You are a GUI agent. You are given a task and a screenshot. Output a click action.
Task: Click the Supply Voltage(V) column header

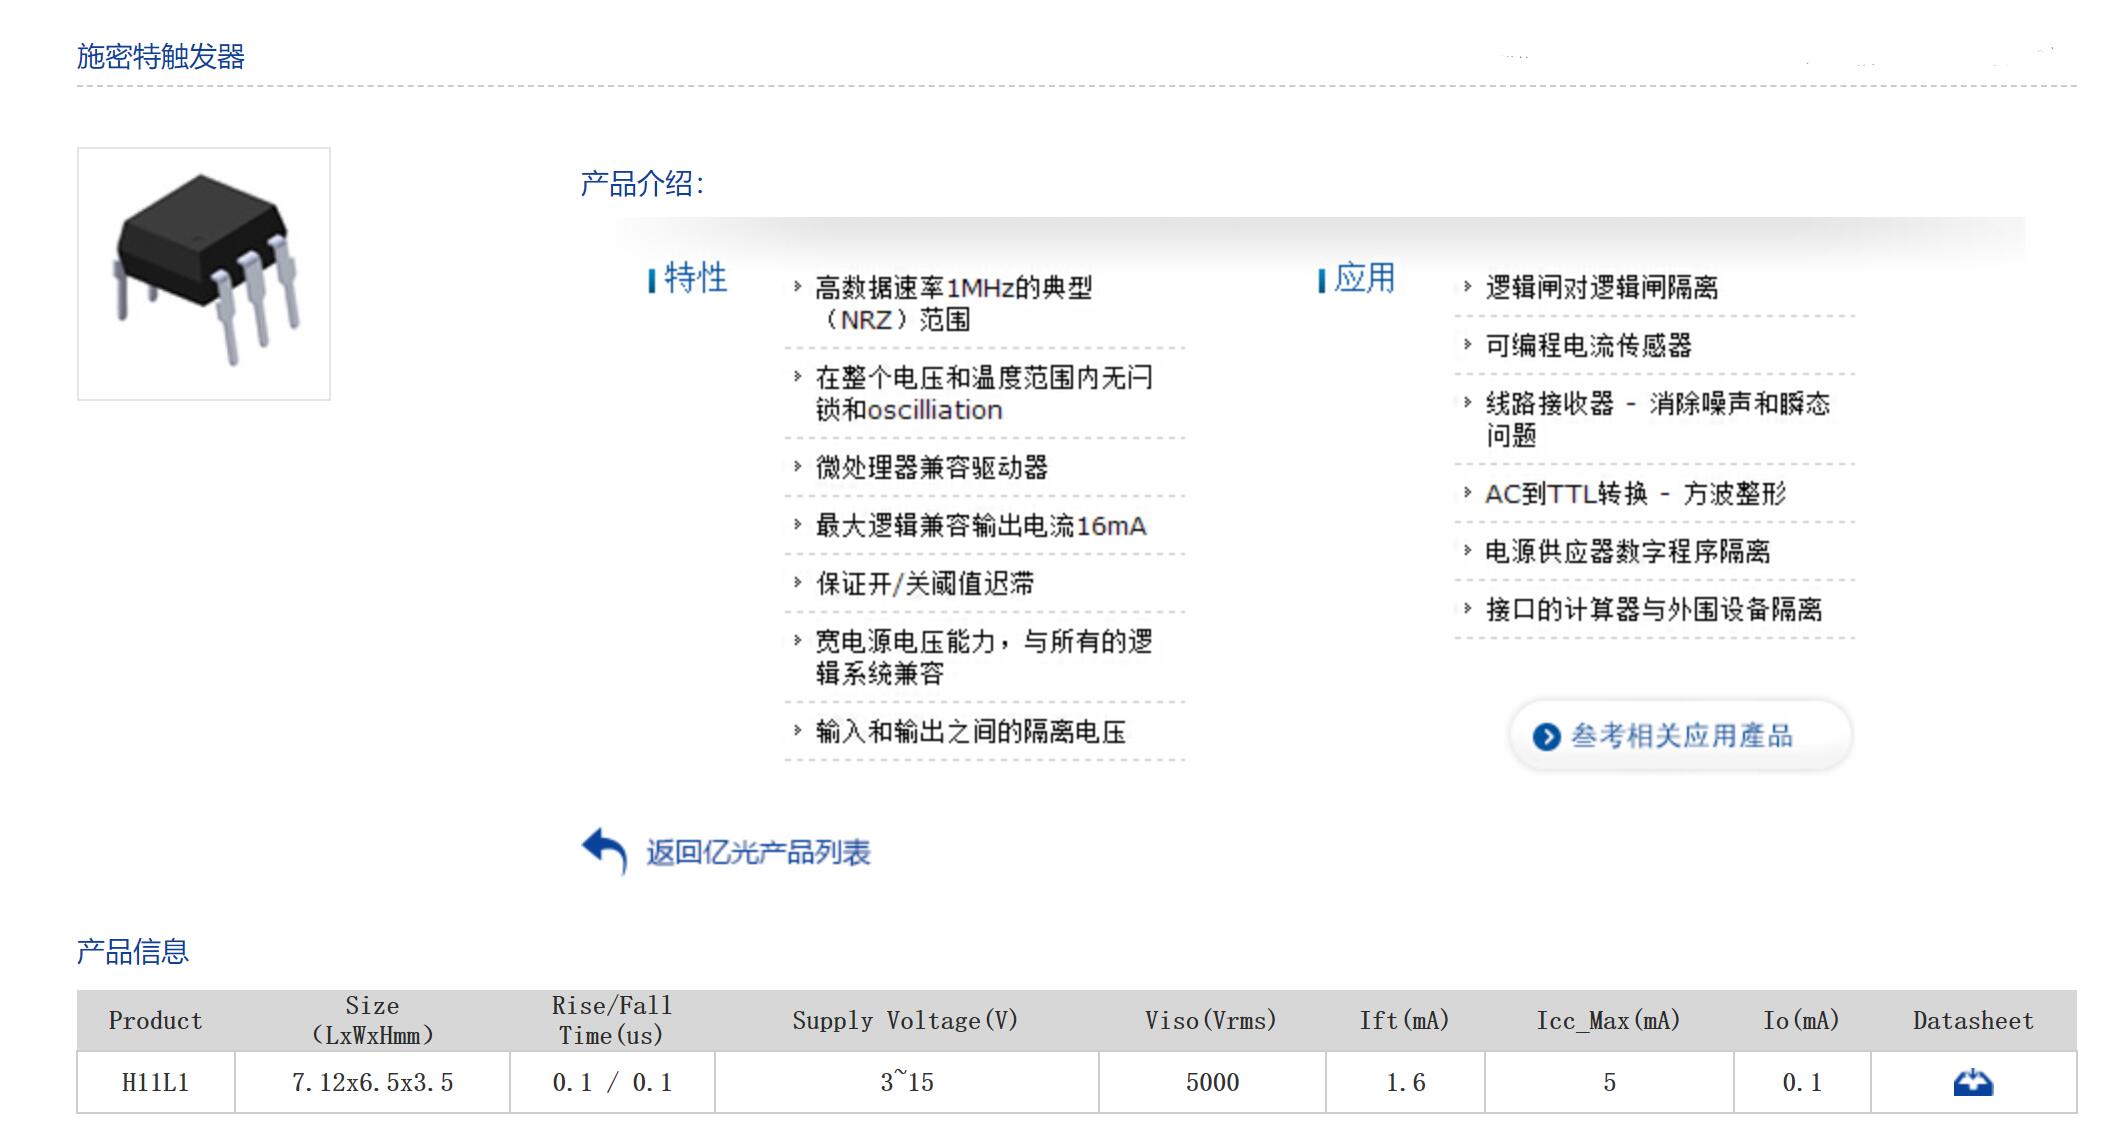pos(905,1021)
